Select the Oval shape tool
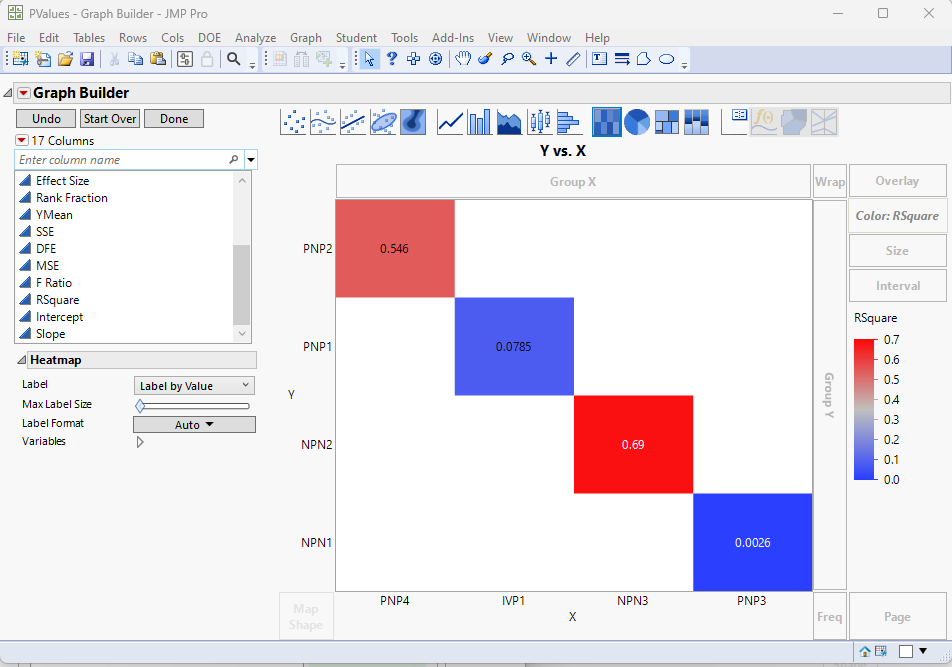The height and width of the screenshot is (667, 952). (x=667, y=59)
